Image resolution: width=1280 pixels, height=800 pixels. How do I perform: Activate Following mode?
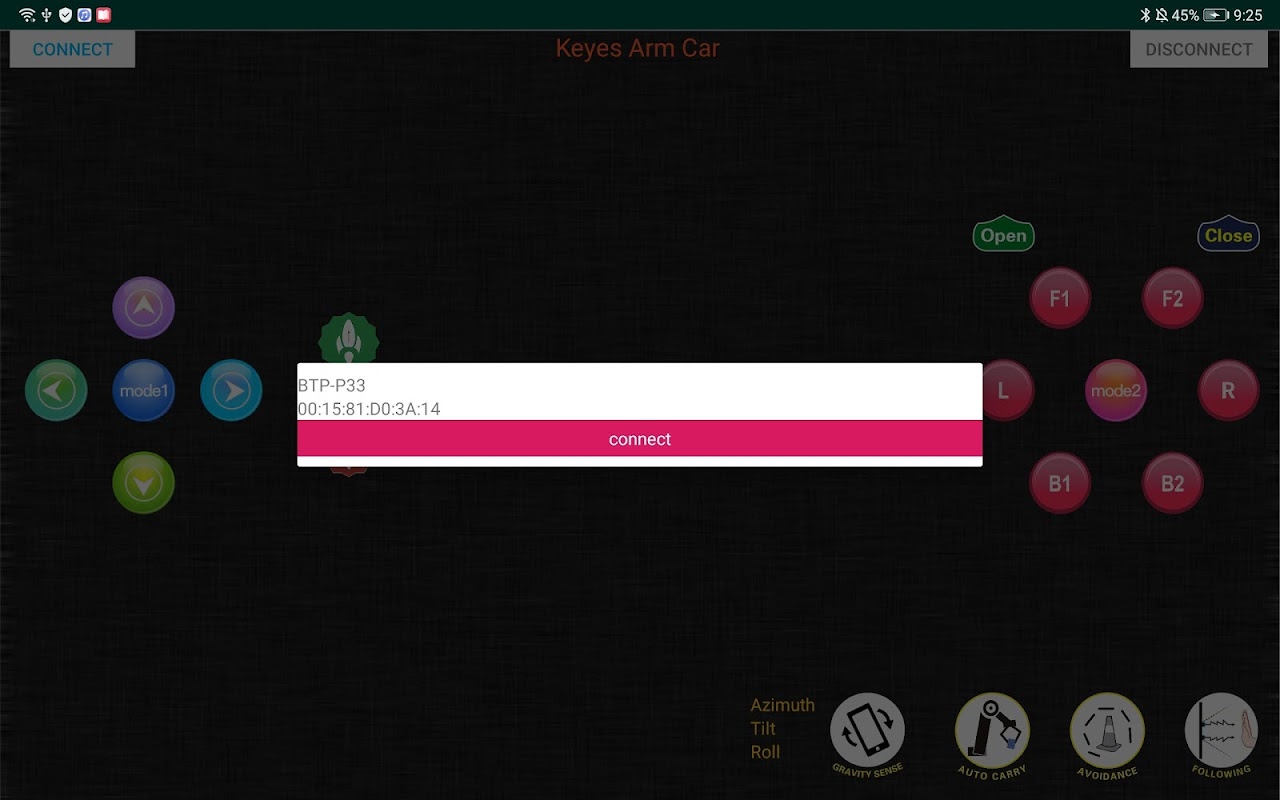coord(1221,735)
